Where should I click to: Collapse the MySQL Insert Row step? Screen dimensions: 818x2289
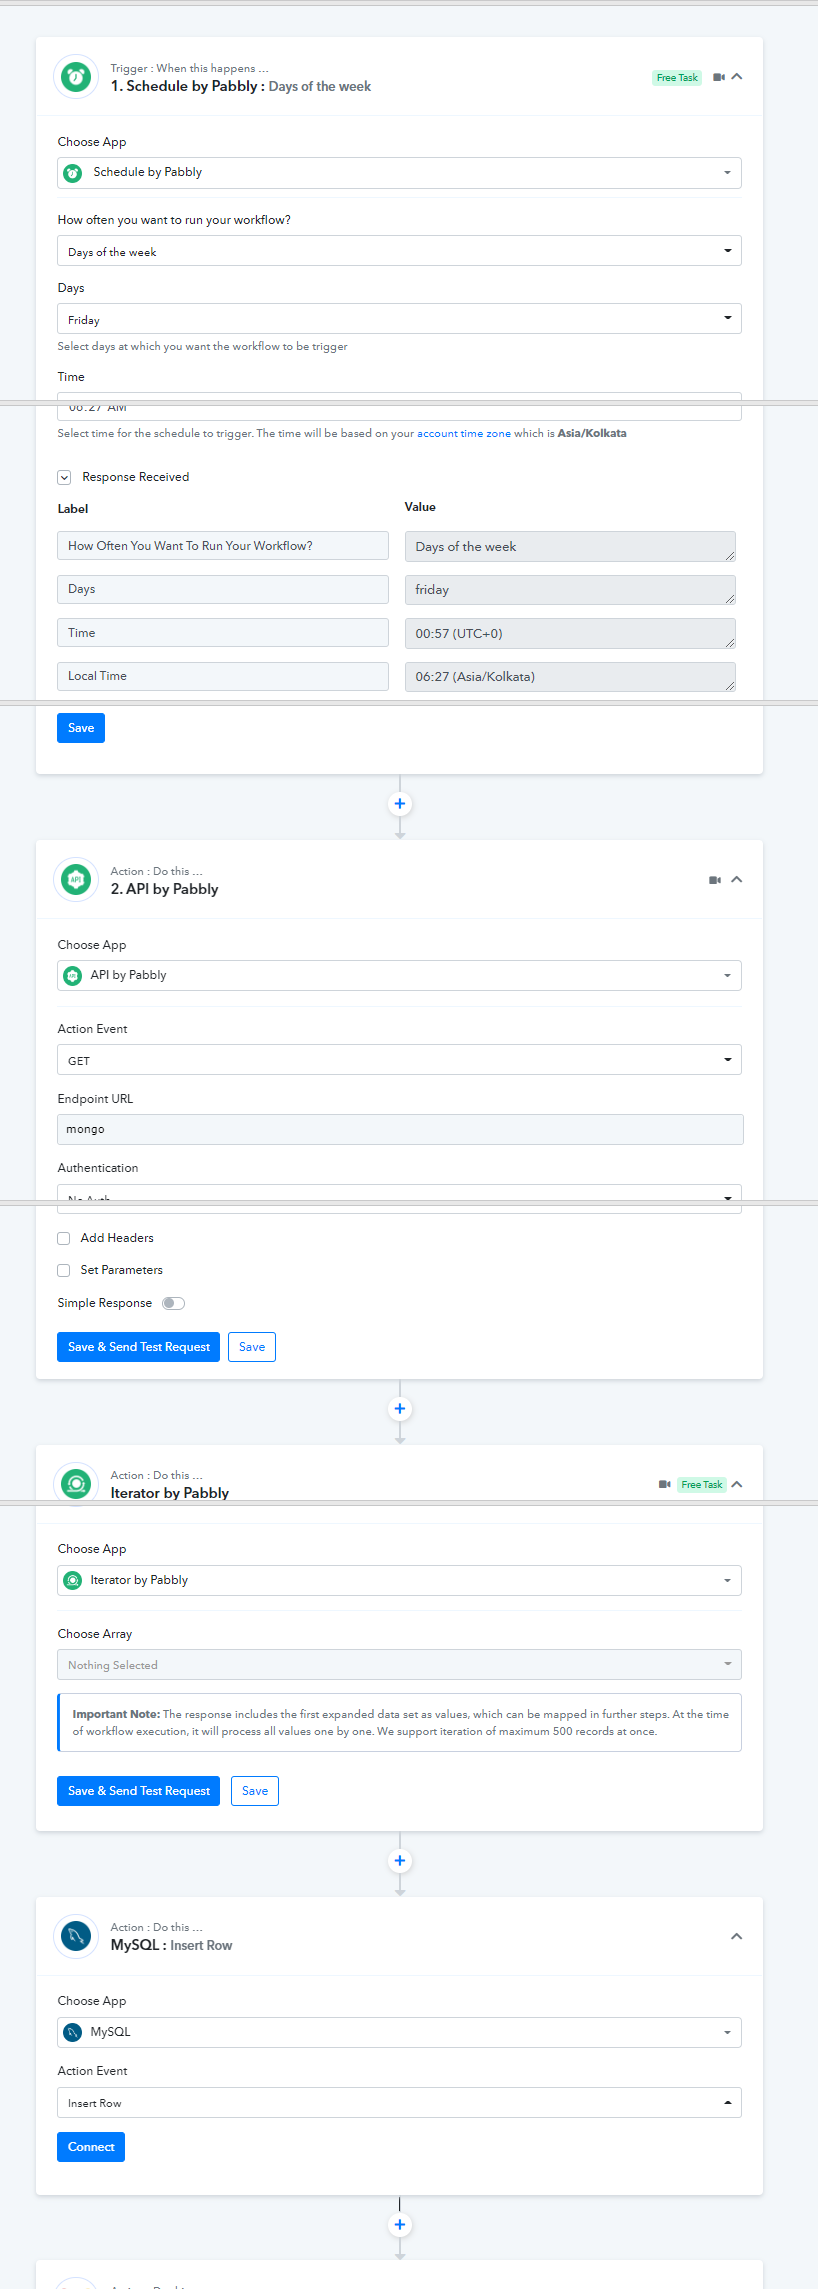737,1936
